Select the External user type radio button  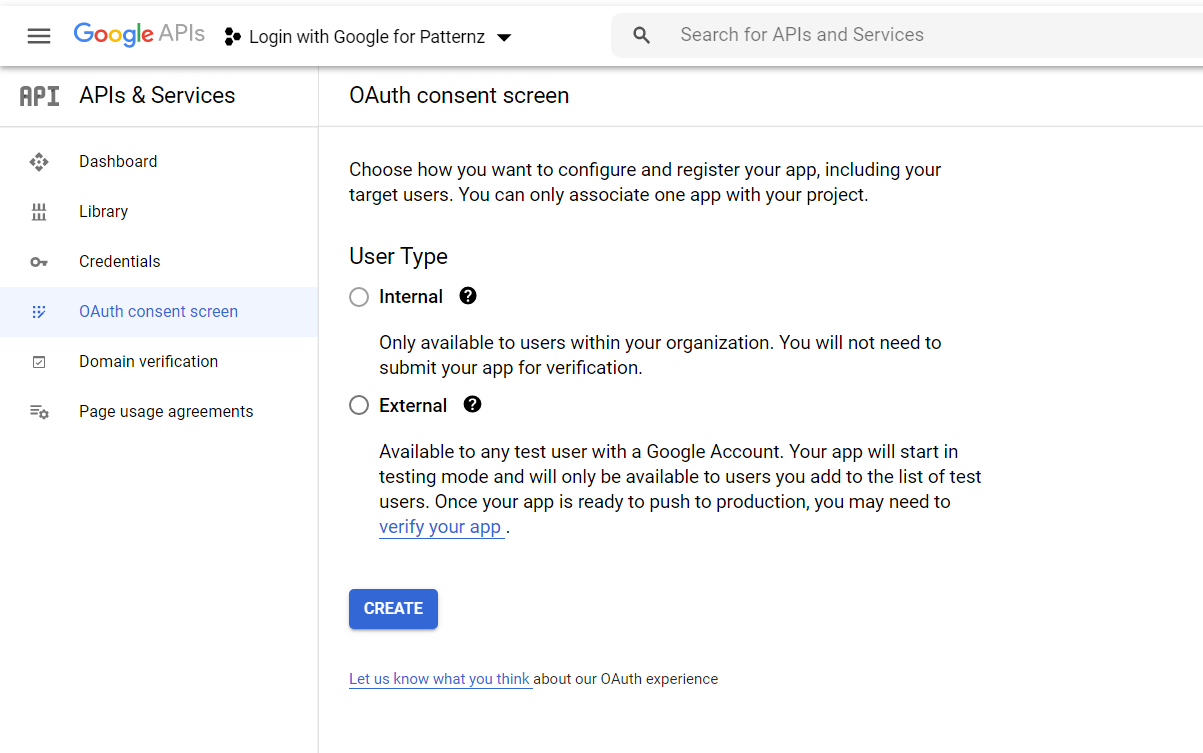point(359,405)
